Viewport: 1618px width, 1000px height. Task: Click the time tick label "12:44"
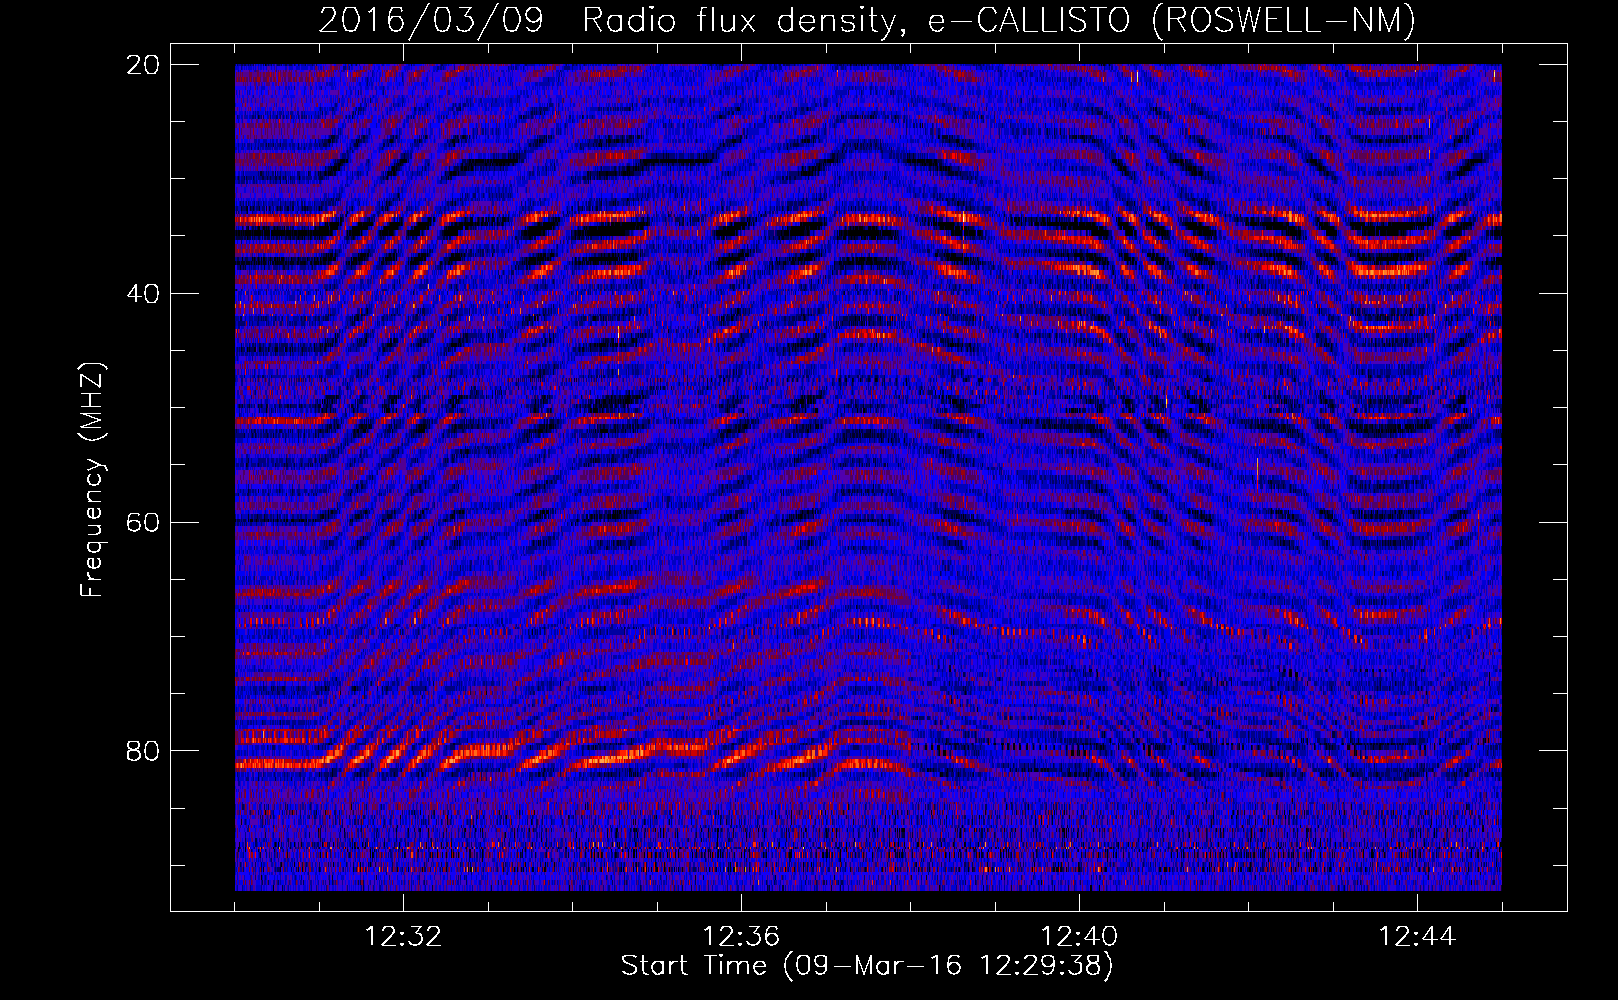pos(1417,937)
